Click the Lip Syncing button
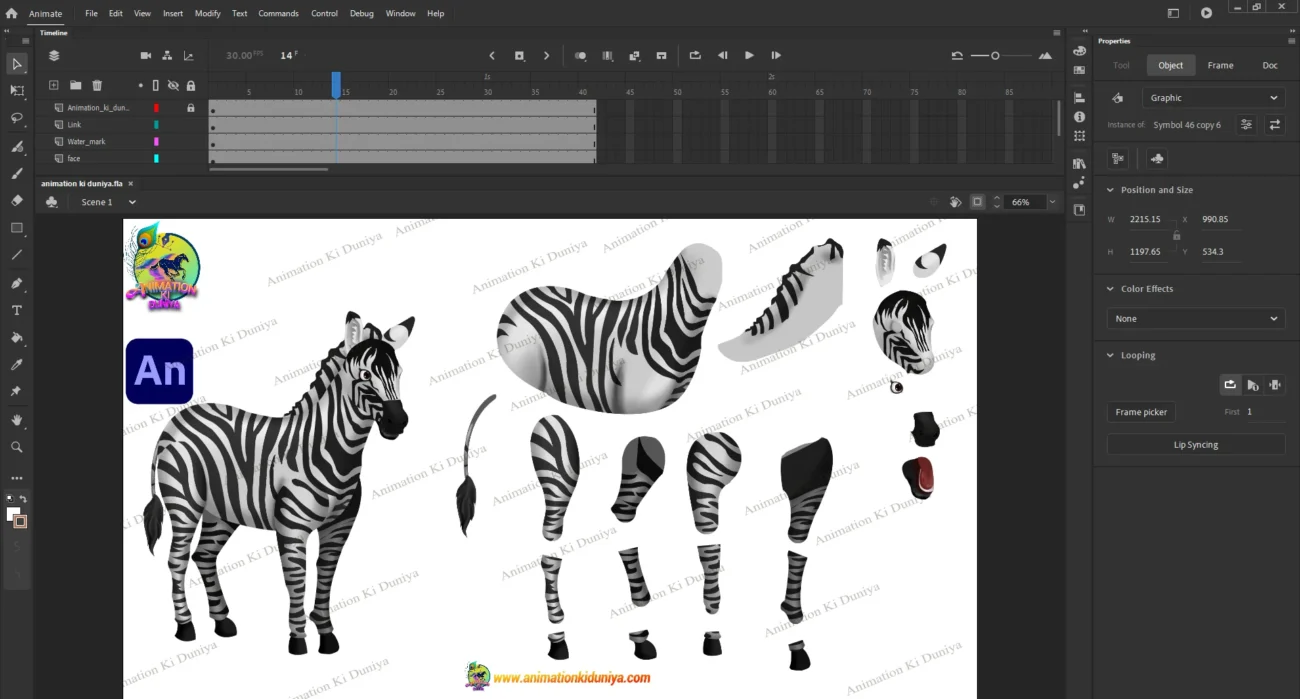 1195,445
